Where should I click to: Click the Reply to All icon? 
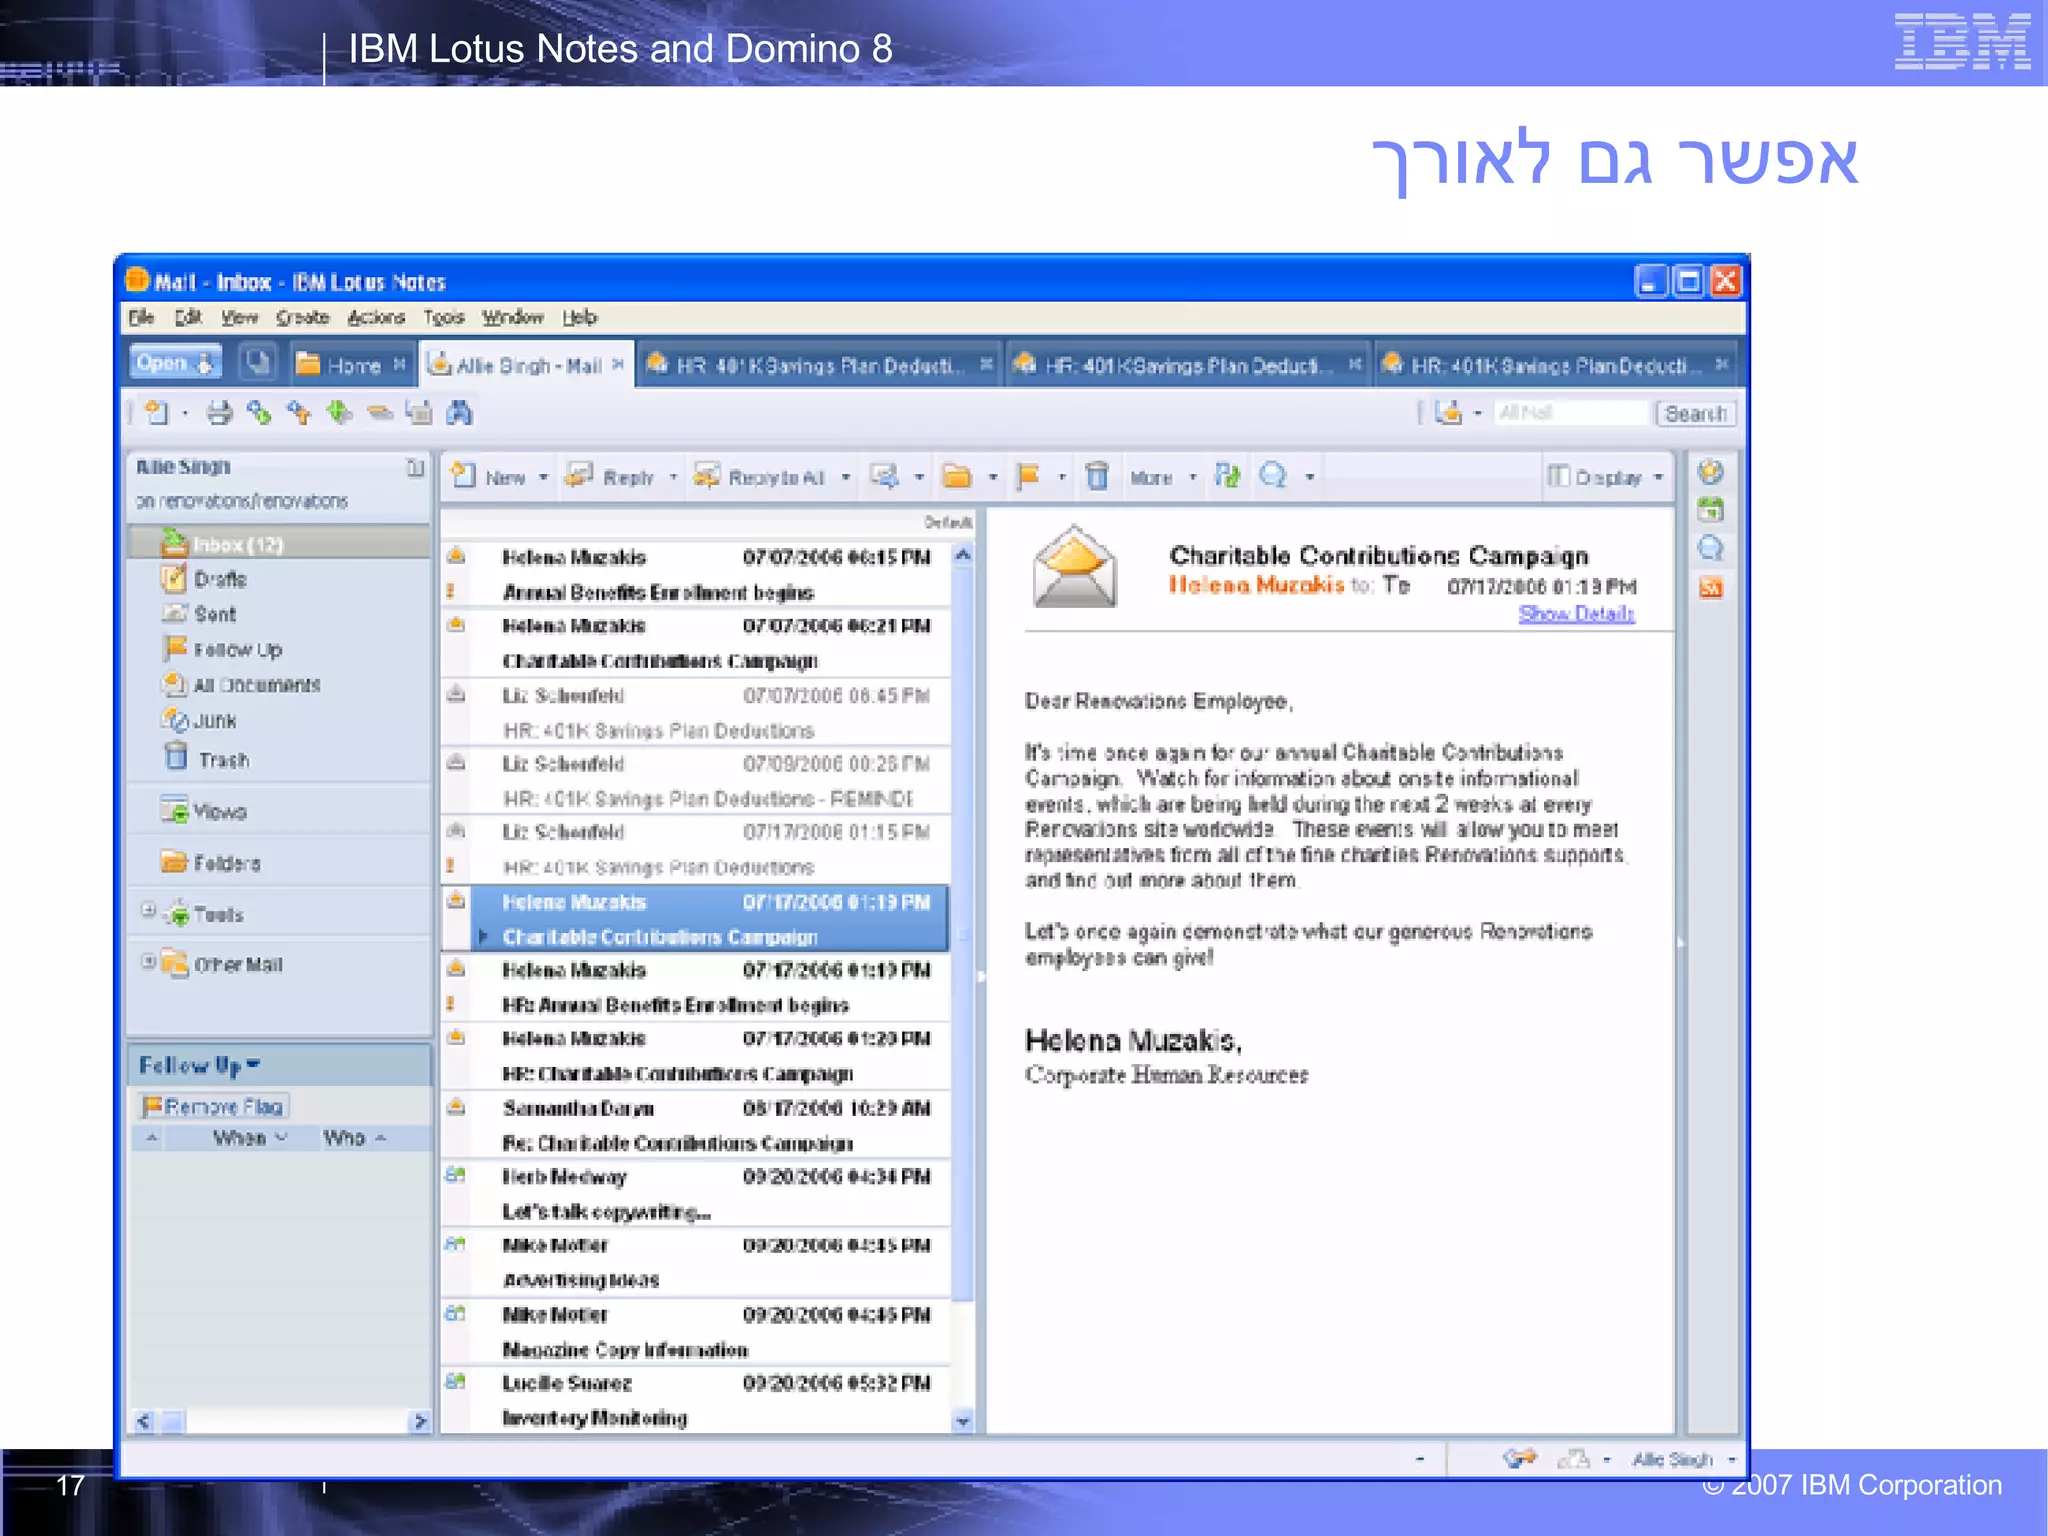[x=707, y=476]
